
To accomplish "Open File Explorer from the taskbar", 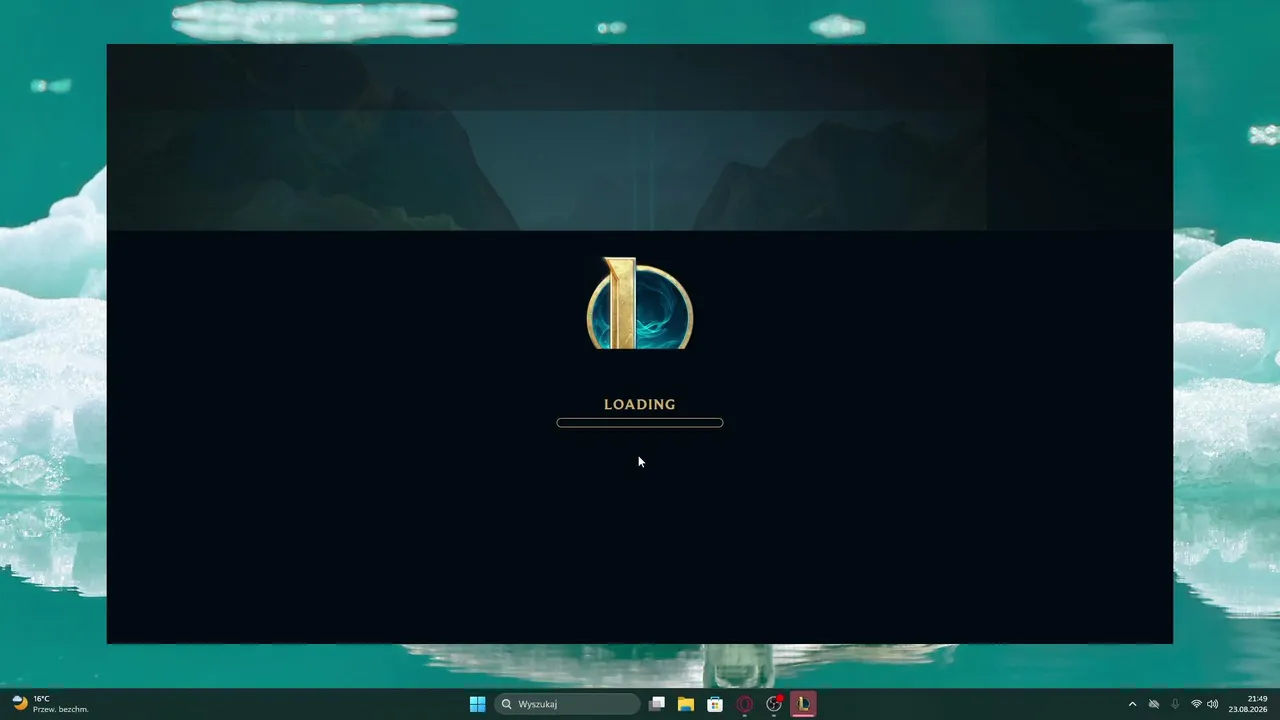I will pyautogui.click(x=686, y=704).
